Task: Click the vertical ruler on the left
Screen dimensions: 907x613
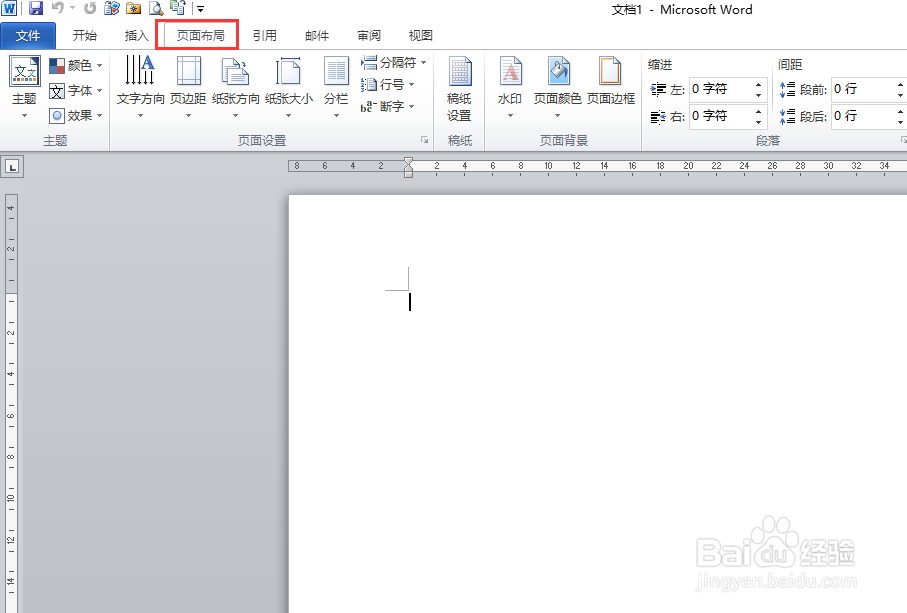Action: pyautogui.click(x=11, y=403)
